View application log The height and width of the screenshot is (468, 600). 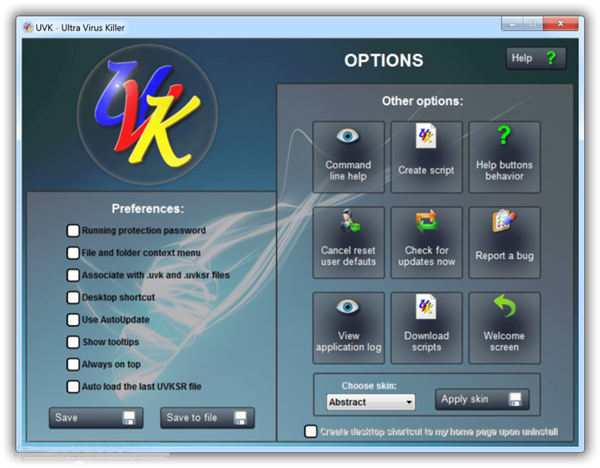348,327
